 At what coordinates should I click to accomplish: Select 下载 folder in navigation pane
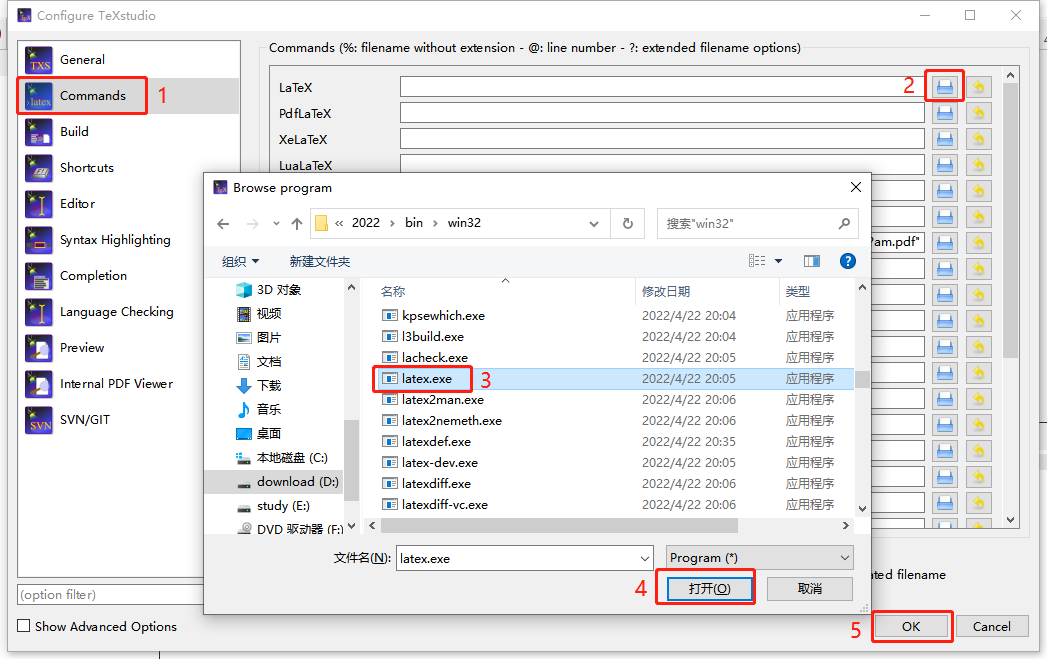pyautogui.click(x=259, y=386)
